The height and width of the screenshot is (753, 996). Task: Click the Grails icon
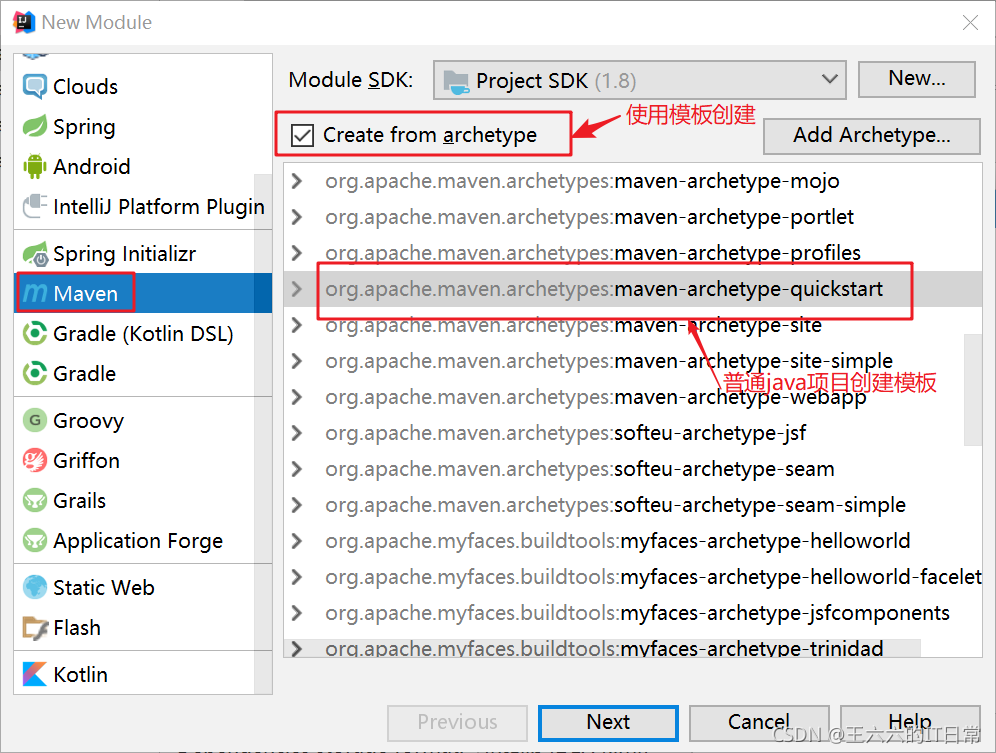[34, 501]
